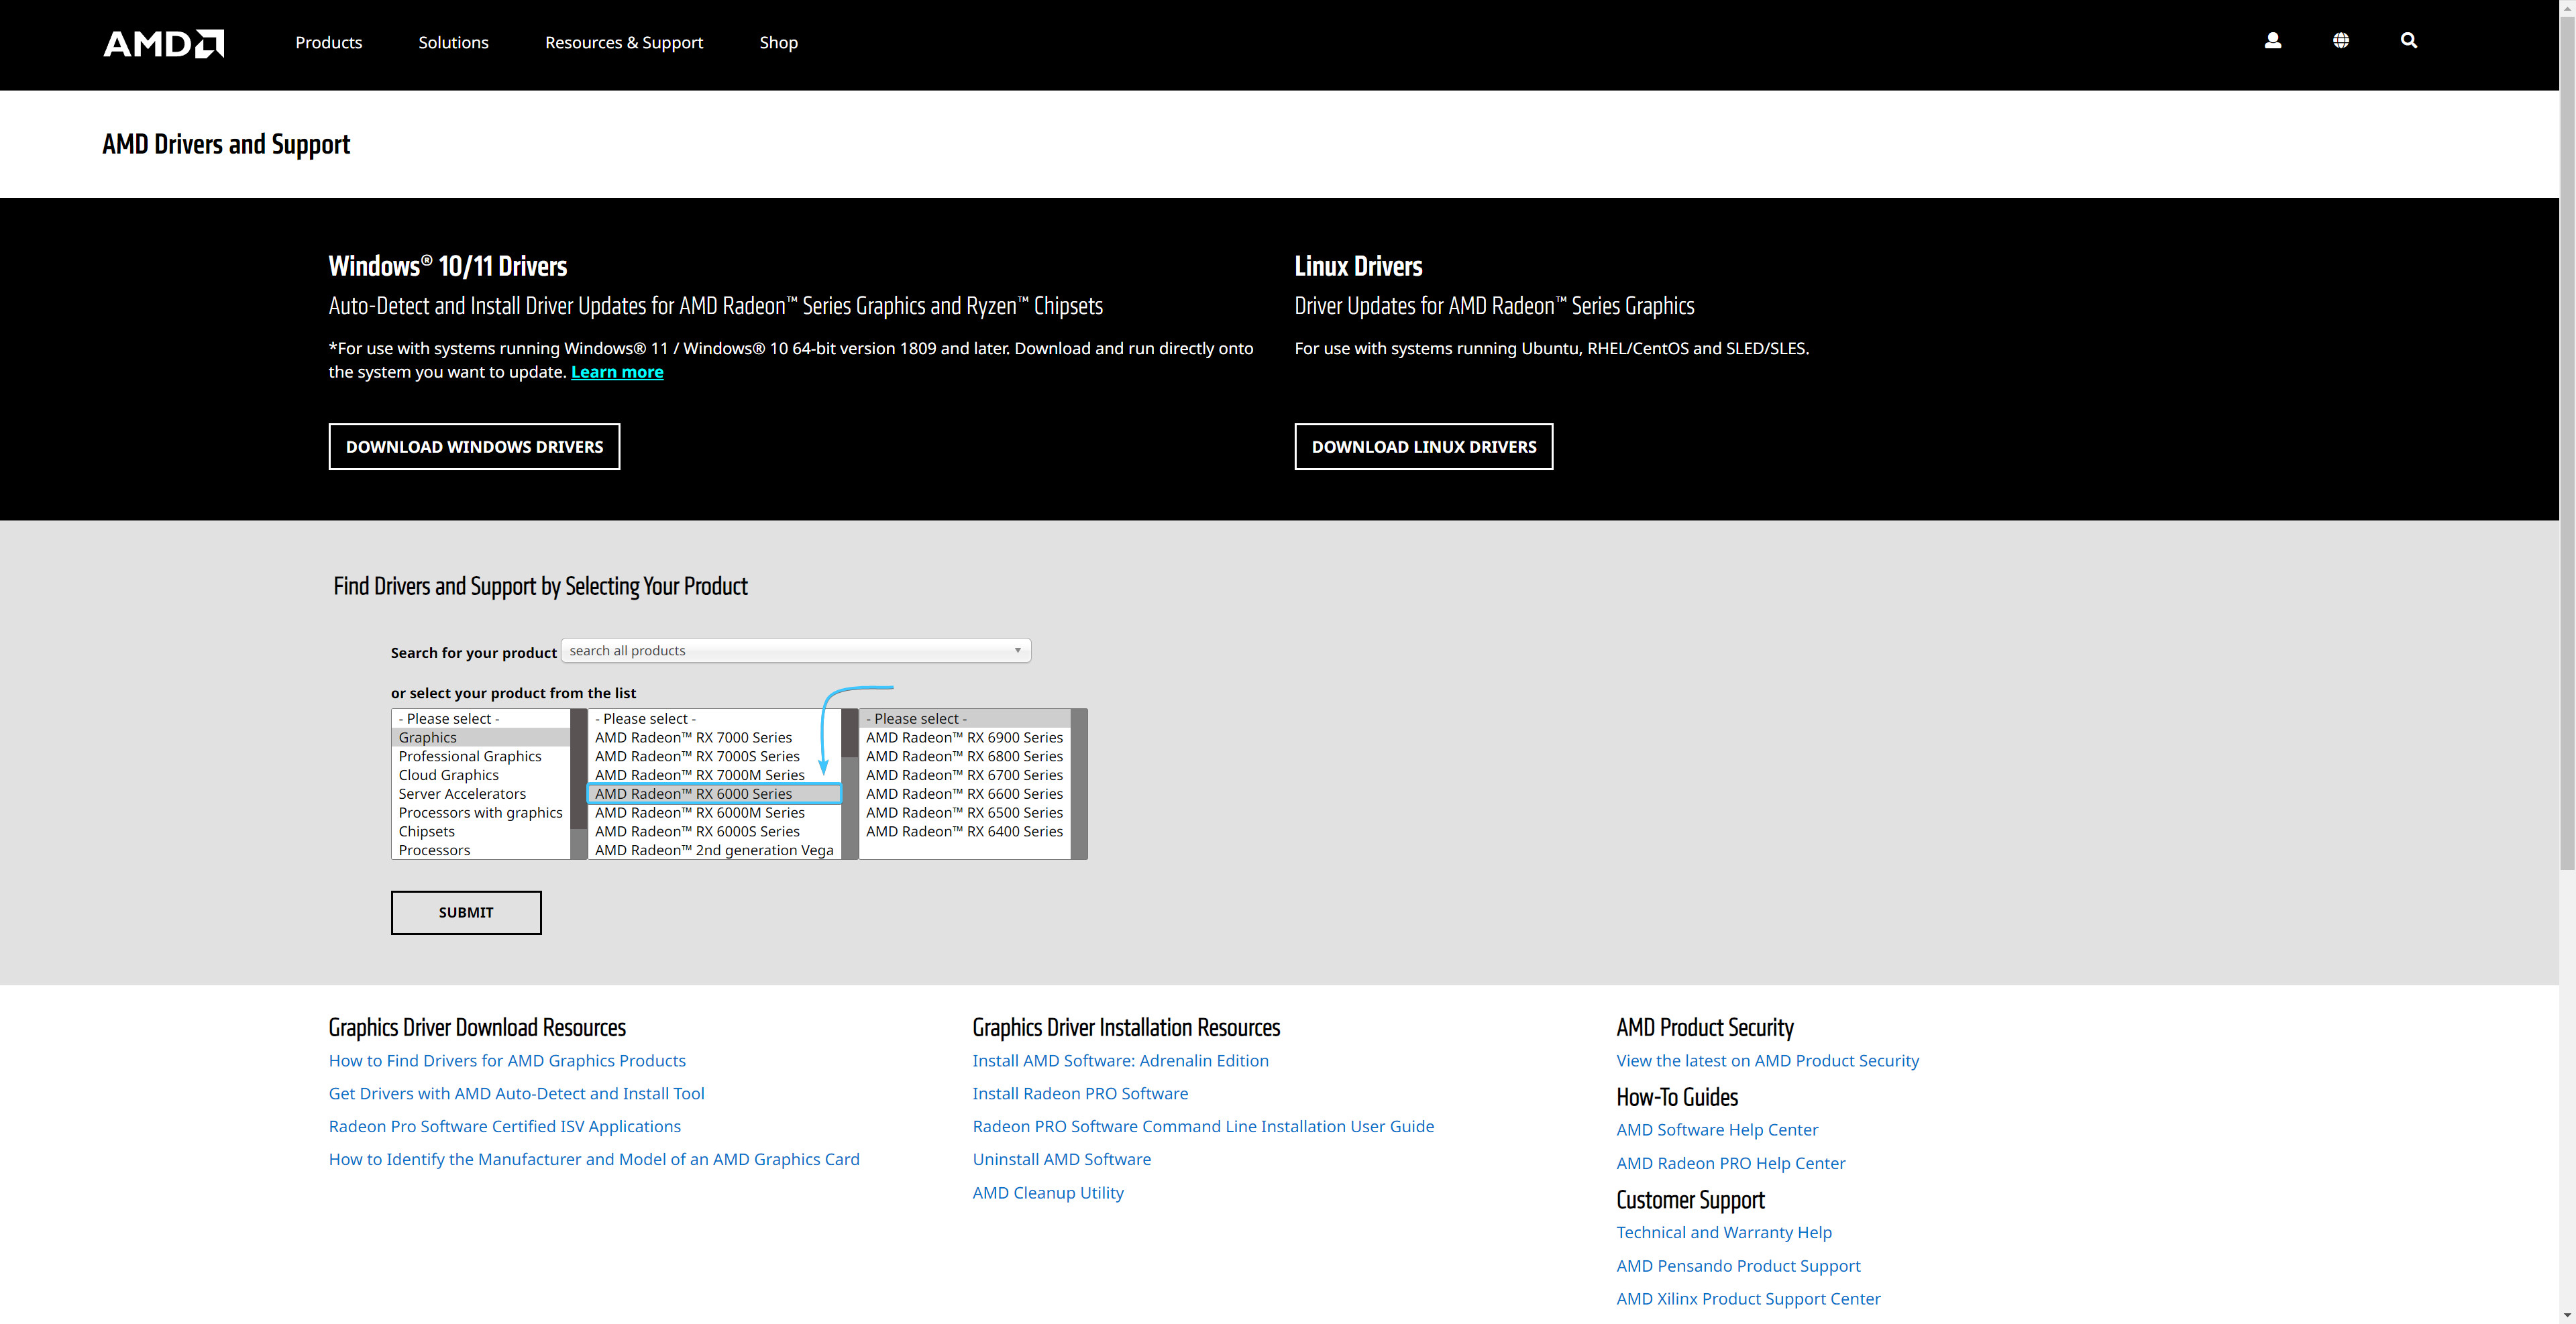2576x1324 pixels.
Task: Open the Resources & Support menu
Action: (623, 43)
